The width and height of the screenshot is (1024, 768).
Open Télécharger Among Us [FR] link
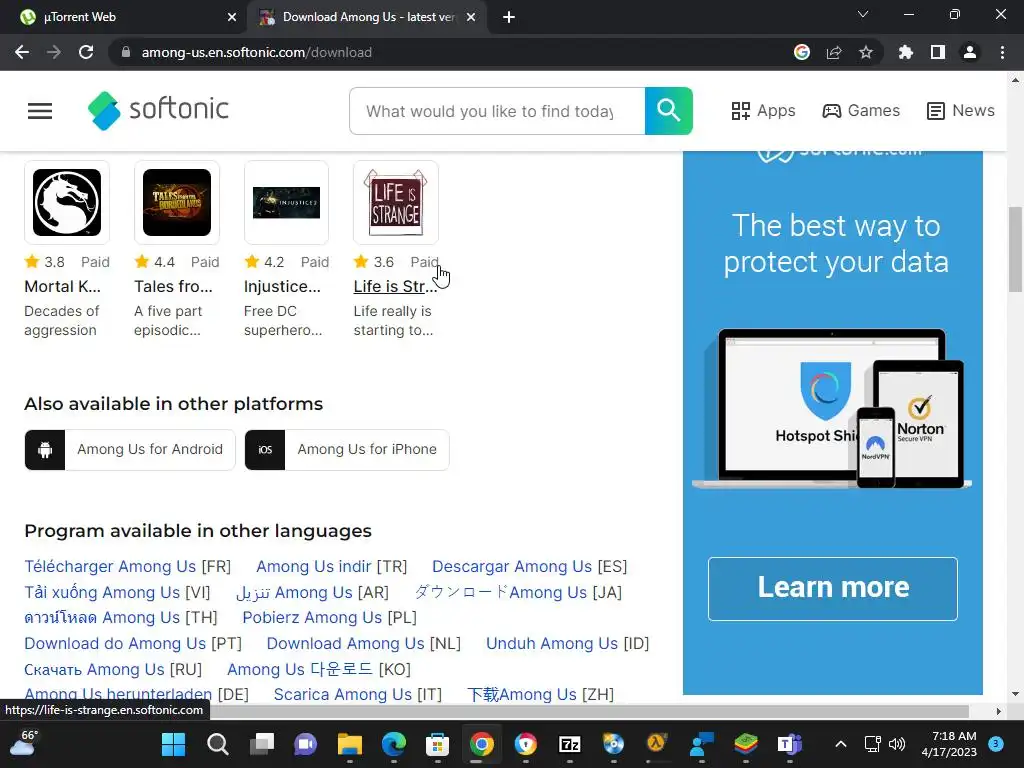click(127, 566)
